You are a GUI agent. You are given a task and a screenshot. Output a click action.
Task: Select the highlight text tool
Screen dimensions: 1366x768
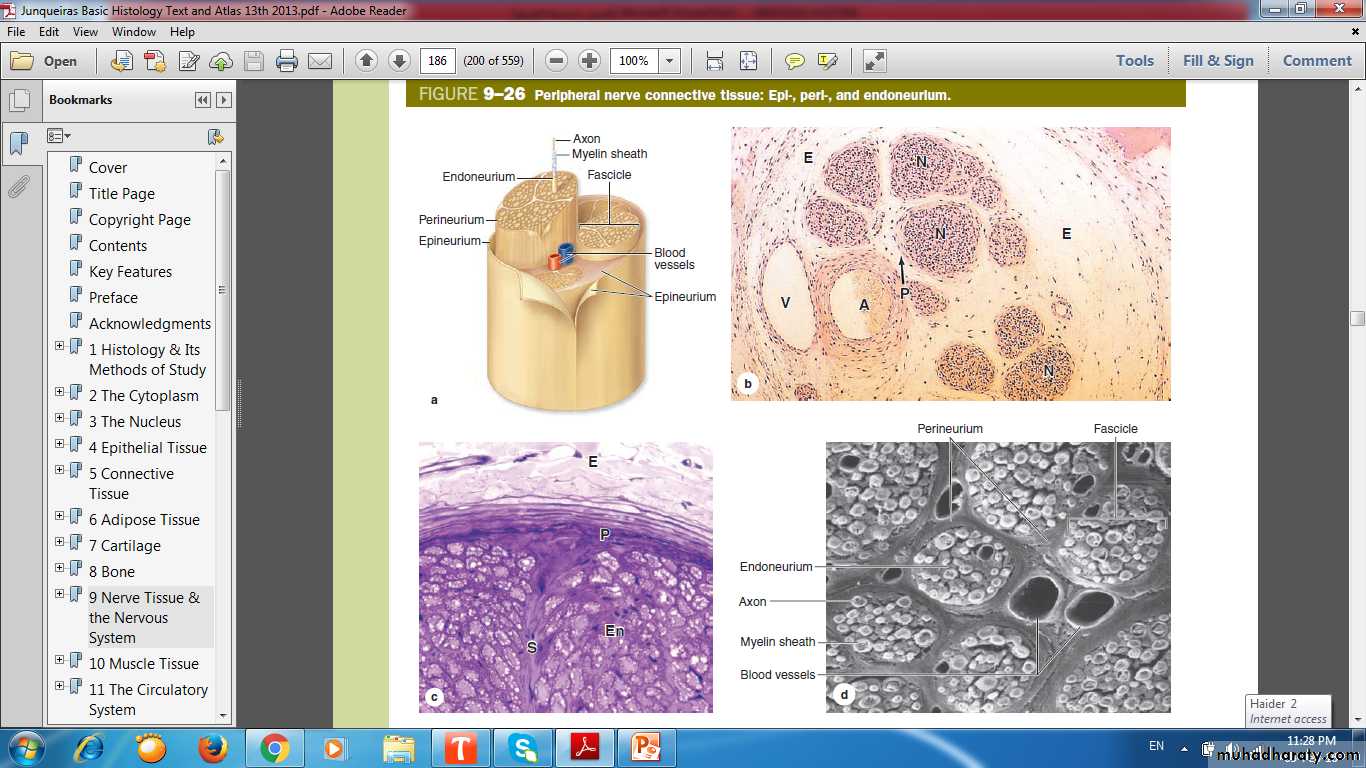(x=827, y=61)
